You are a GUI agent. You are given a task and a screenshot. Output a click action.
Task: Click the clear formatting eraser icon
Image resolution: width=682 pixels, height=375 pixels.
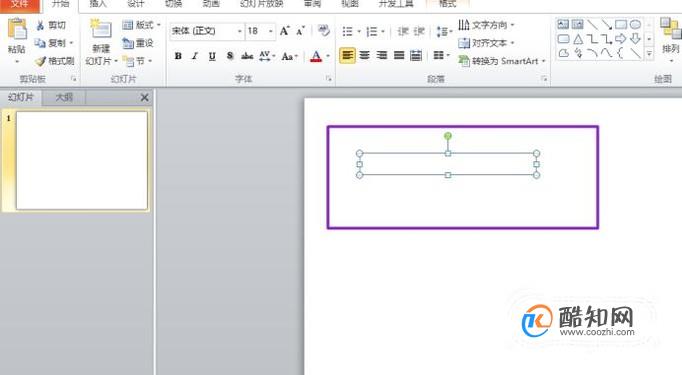click(x=323, y=30)
